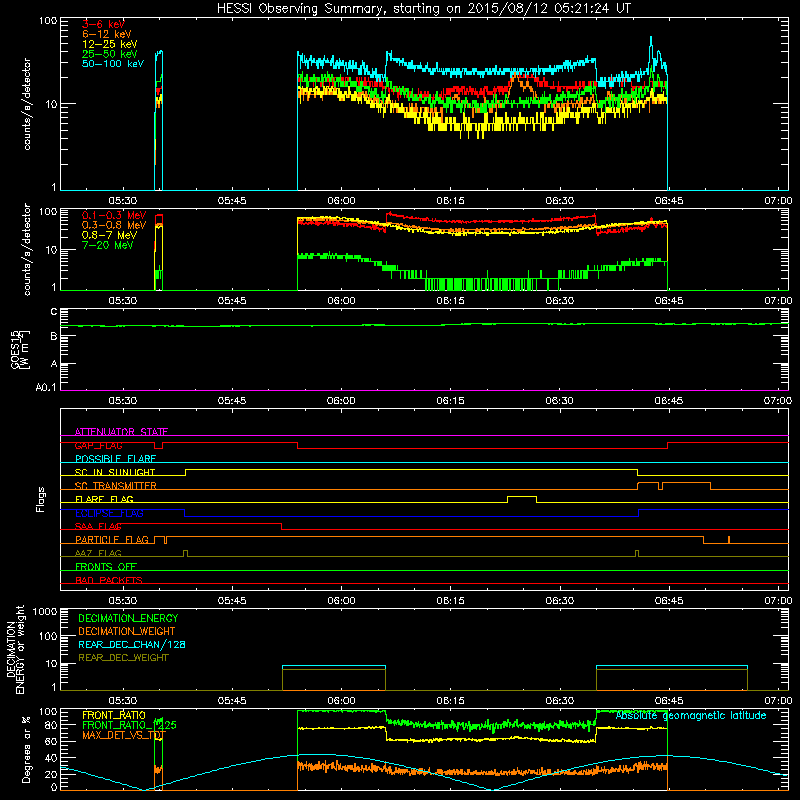Select the cyan 50-100 keV legend label
This screenshot has height=800, width=800.
coord(113,64)
